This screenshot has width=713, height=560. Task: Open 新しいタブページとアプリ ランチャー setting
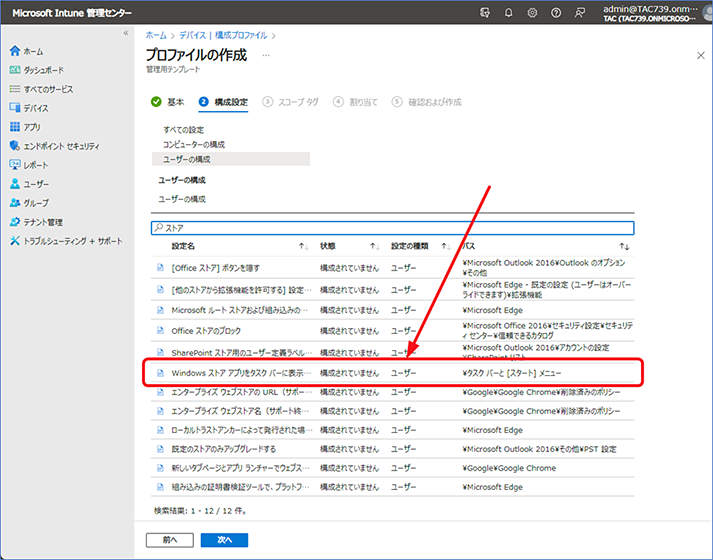pyautogui.click(x=240, y=468)
